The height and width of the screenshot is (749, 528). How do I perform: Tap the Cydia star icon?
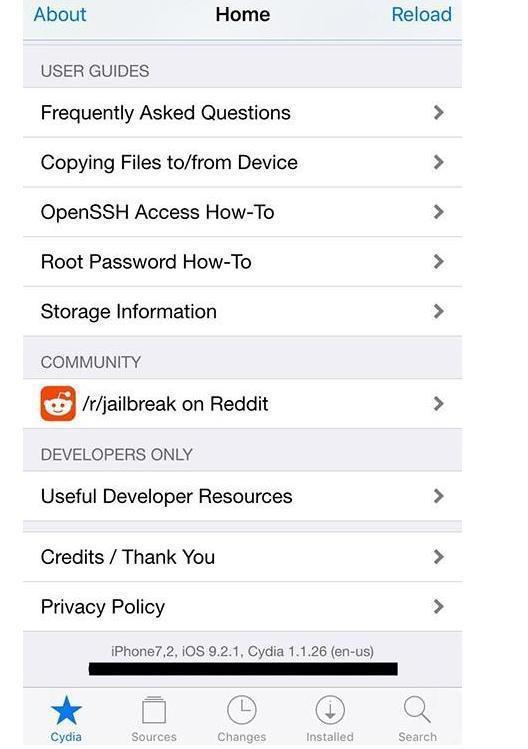coord(66,710)
